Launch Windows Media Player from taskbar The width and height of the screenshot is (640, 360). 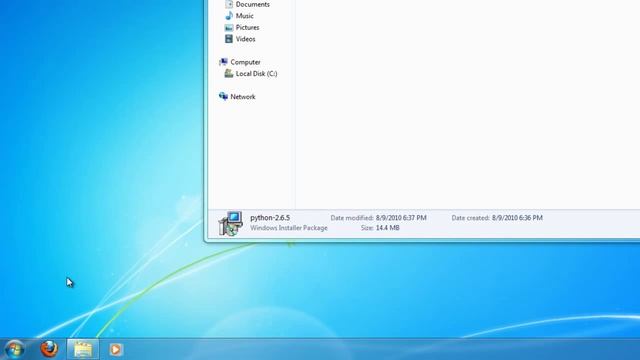coord(116,349)
